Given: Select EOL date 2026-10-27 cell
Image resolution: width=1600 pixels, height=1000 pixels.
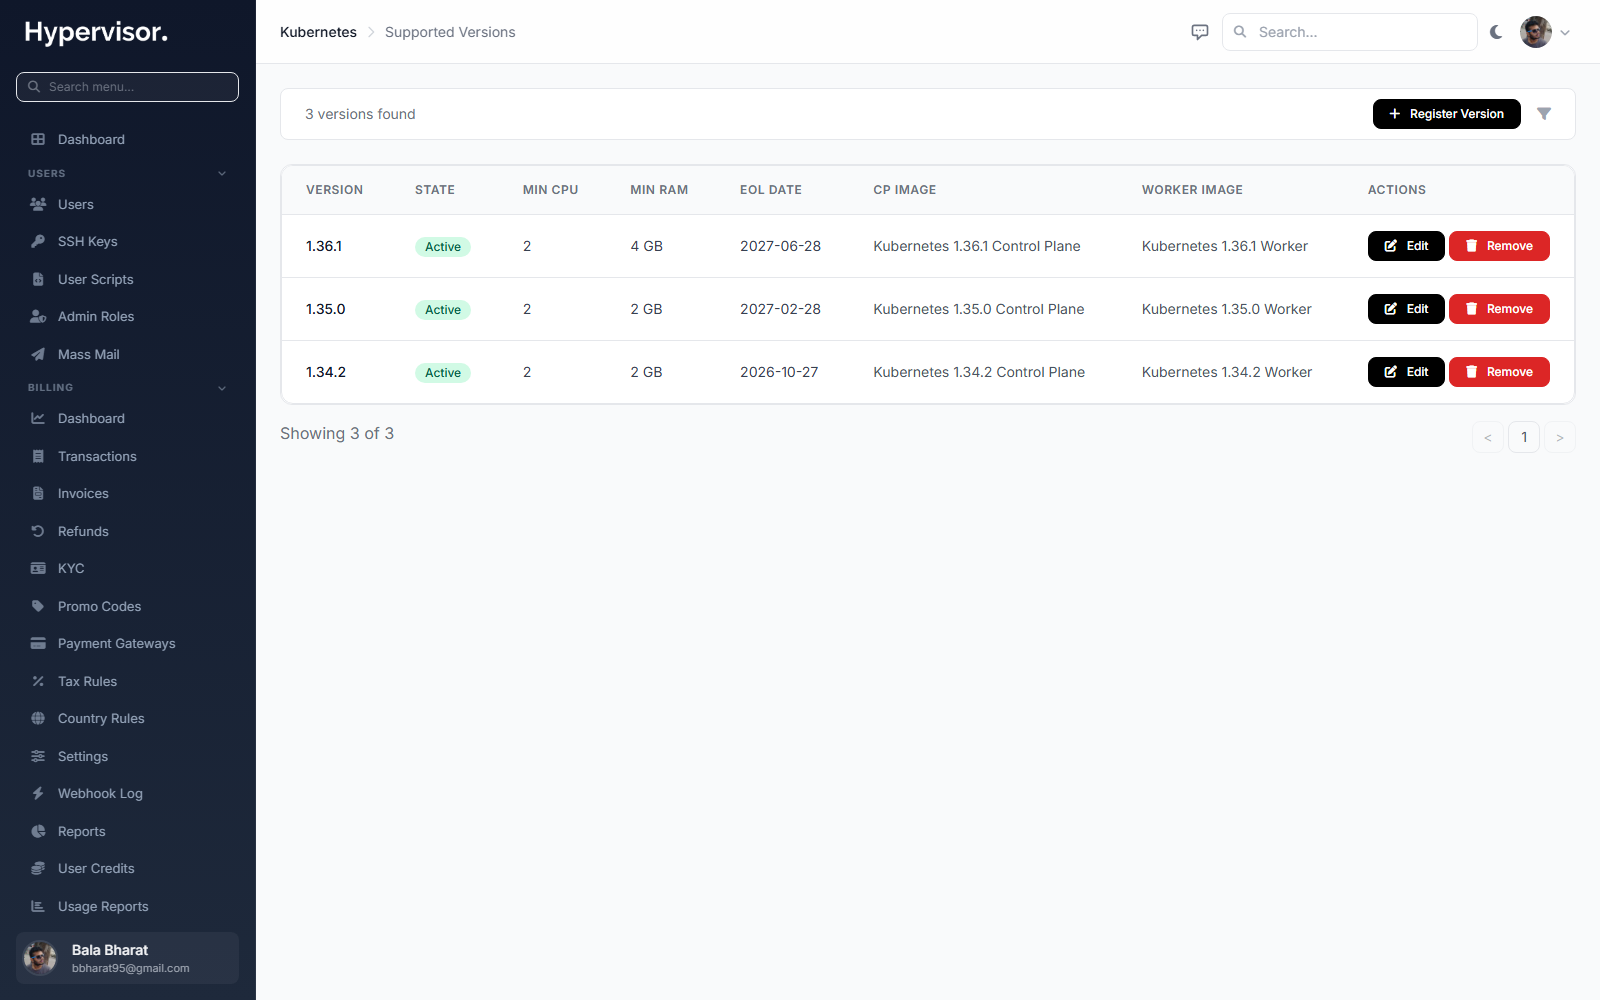Looking at the screenshot, I should click(779, 372).
